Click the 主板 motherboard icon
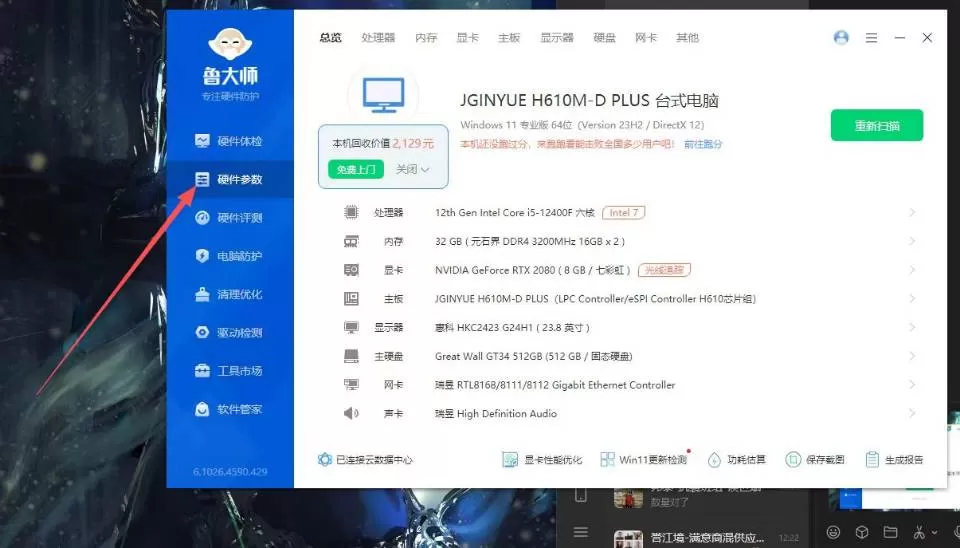960x548 pixels. (351, 299)
